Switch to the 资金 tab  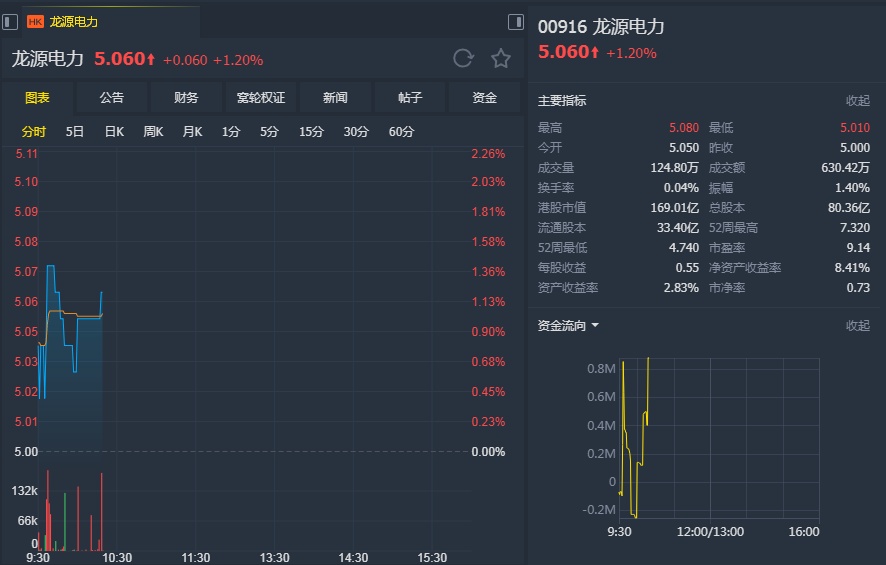click(x=484, y=98)
